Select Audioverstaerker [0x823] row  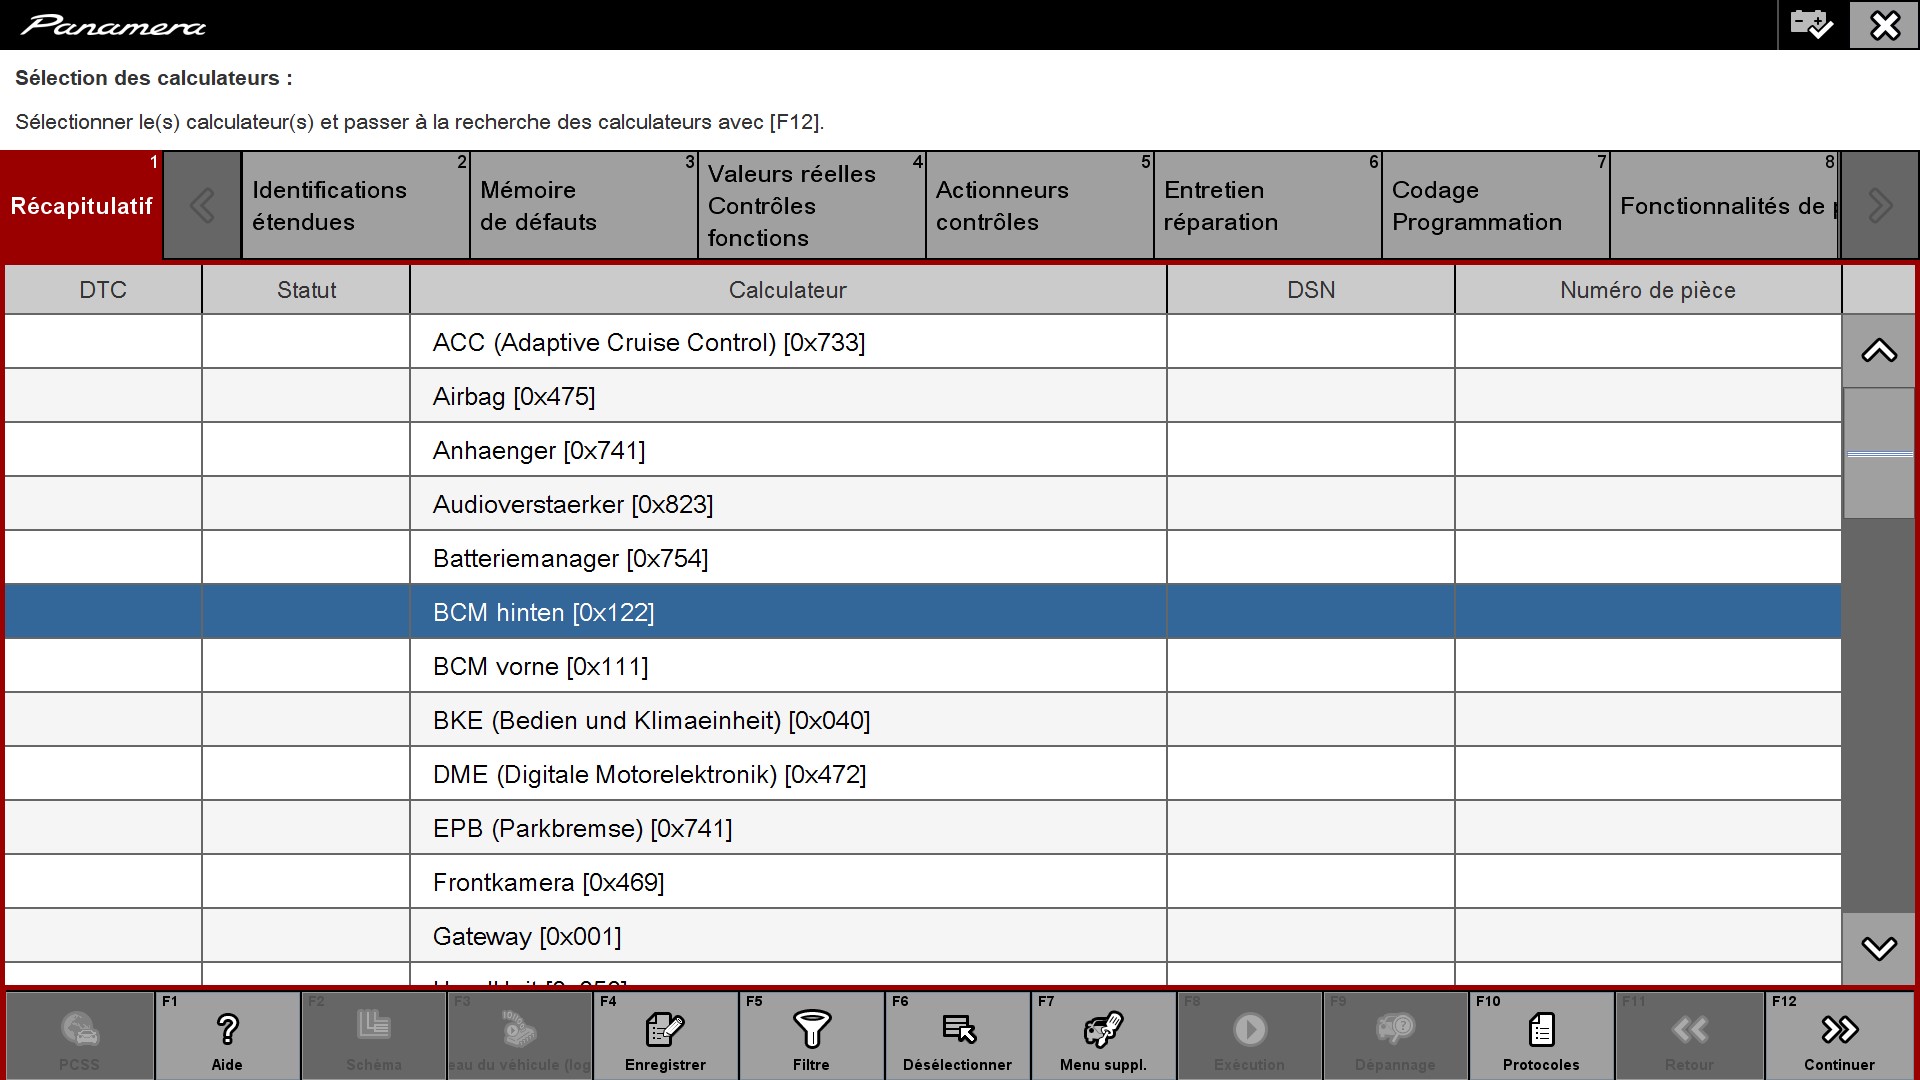click(x=923, y=504)
